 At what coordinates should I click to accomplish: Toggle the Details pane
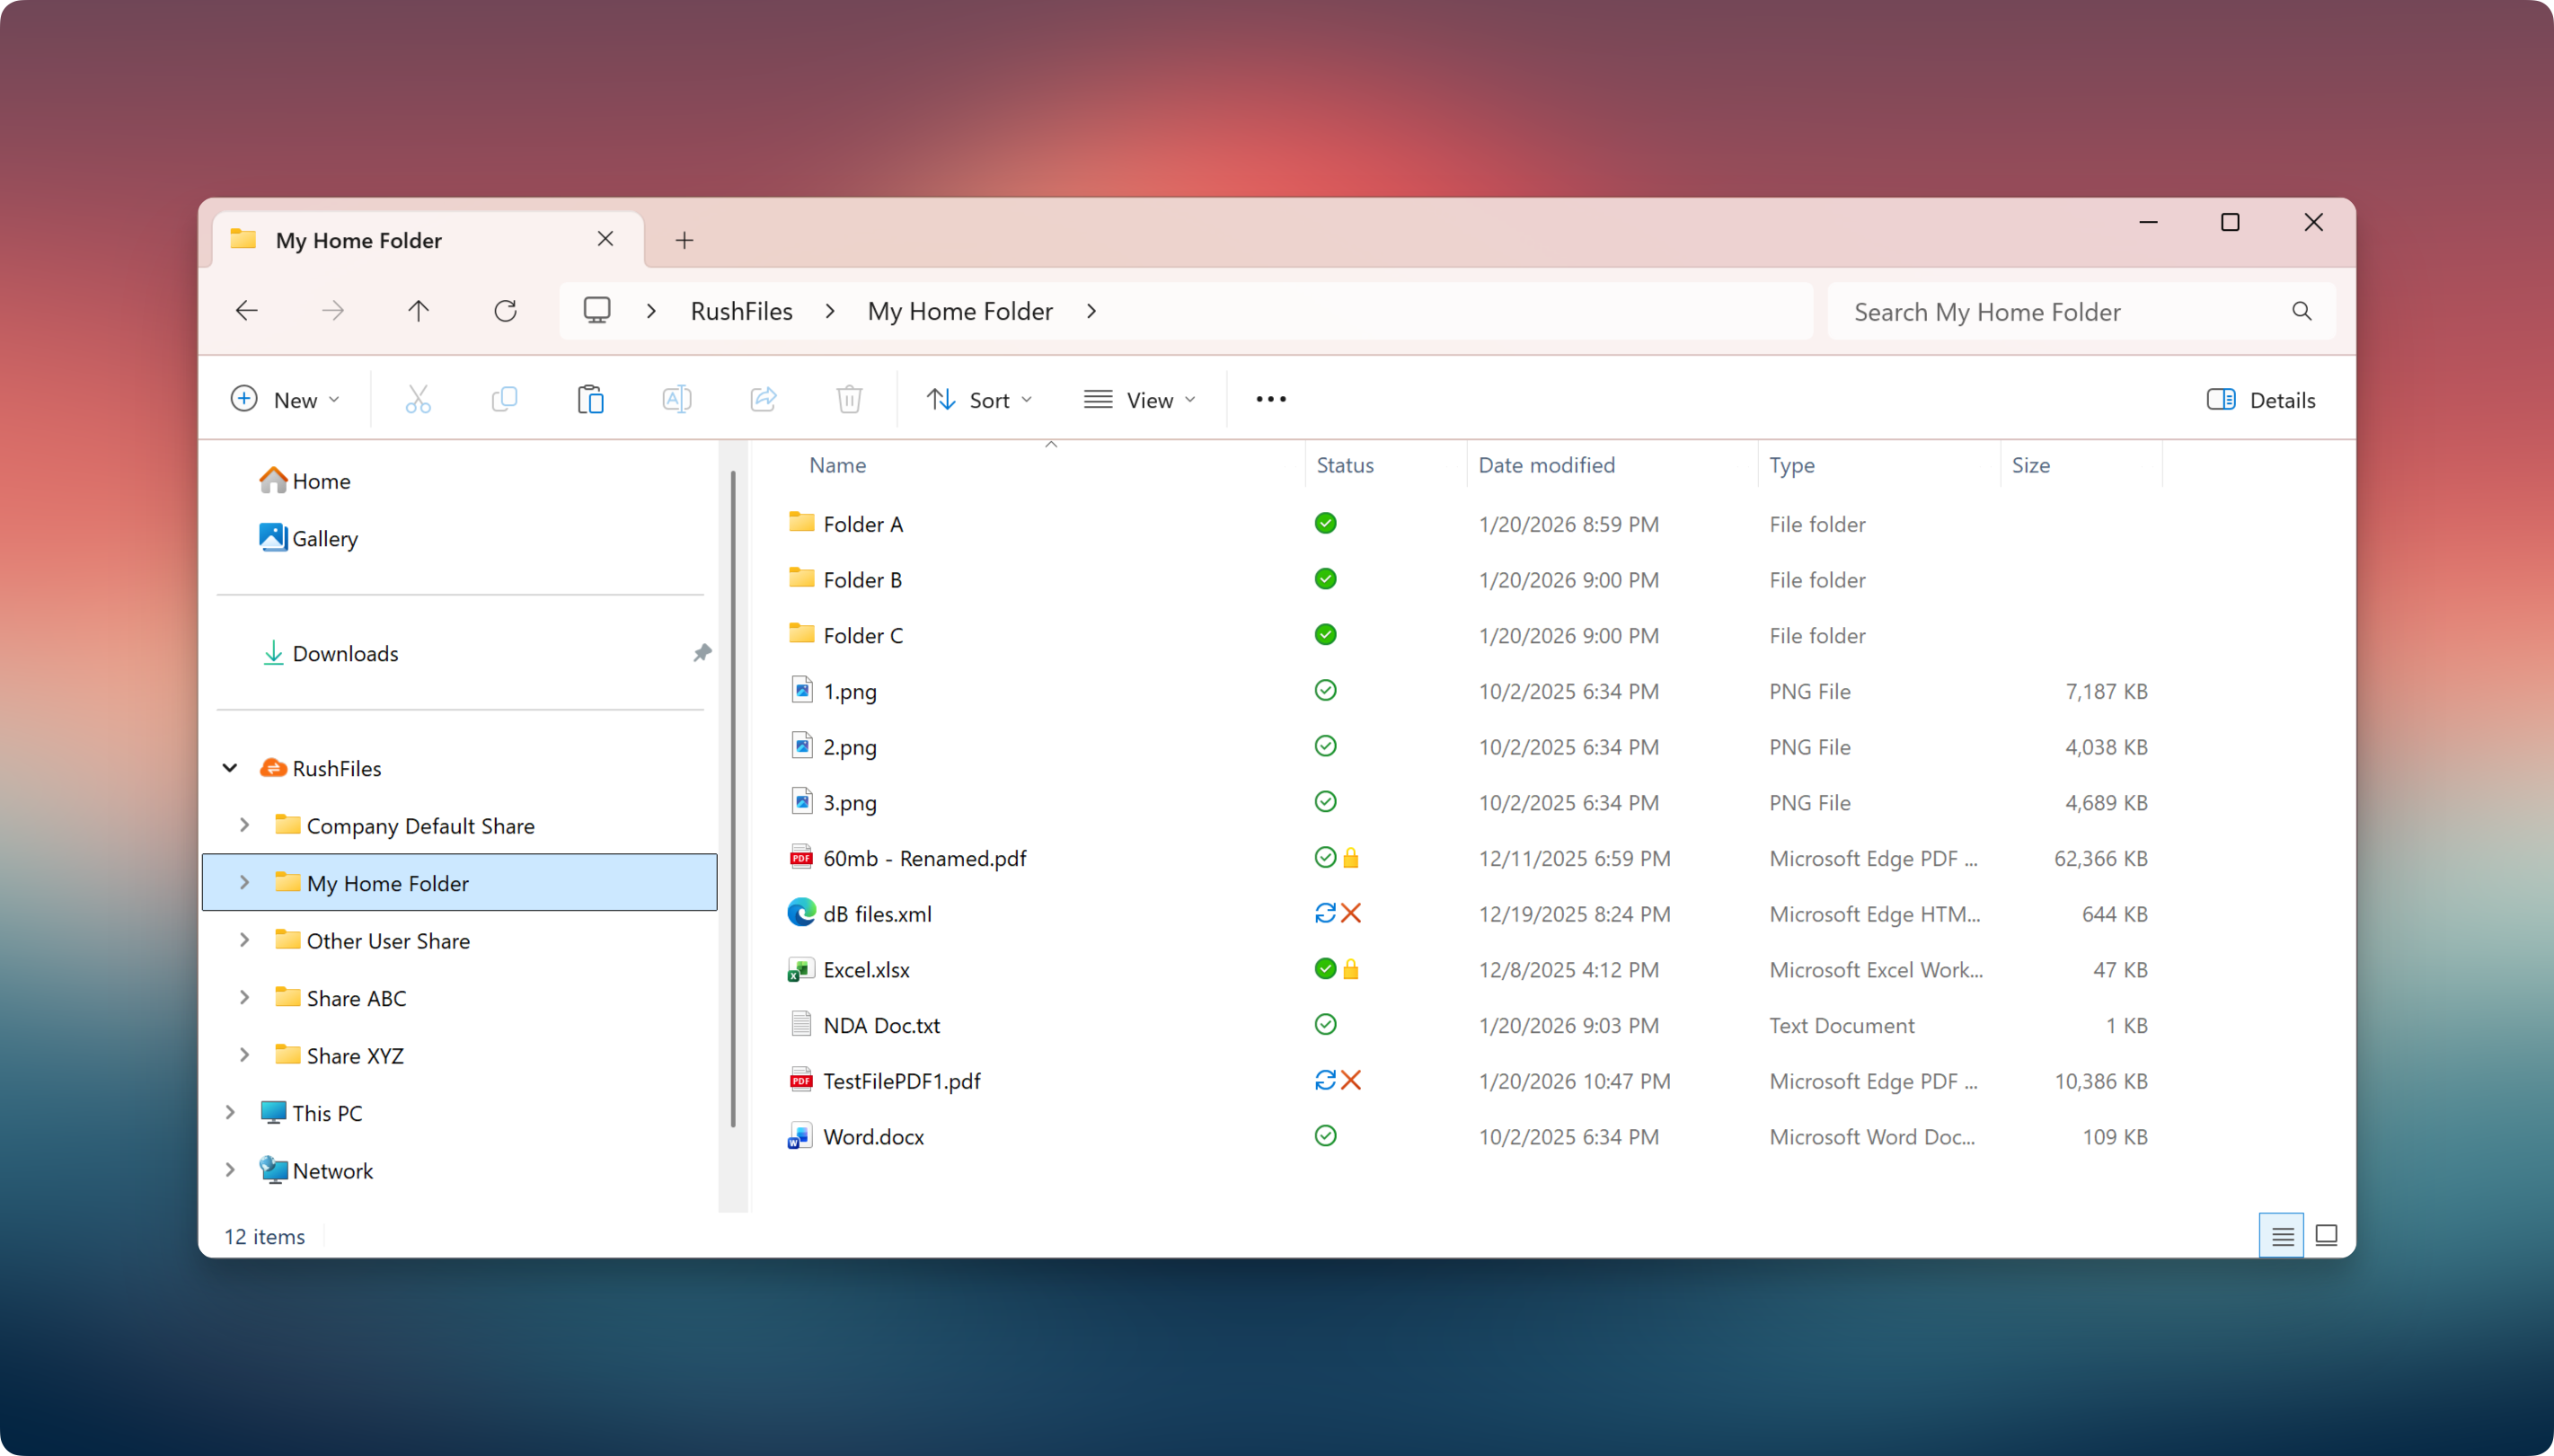tap(2260, 400)
